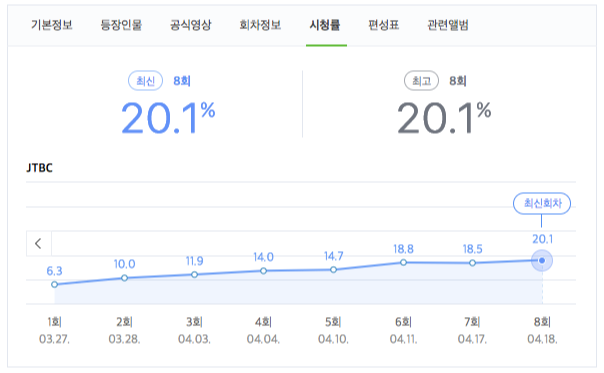Go to the 회차정보 tab
The height and width of the screenshot is (373, 604).
260,25
